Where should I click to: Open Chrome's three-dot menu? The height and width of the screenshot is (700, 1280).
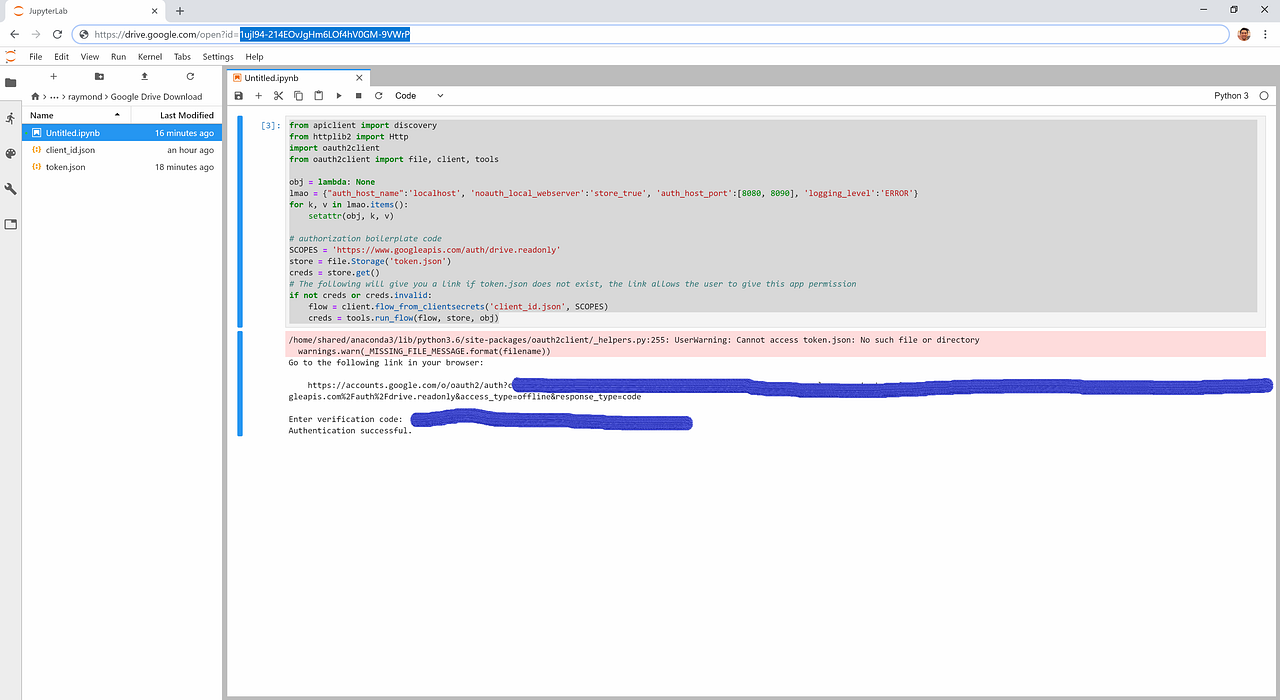pyautogui.click(x=1267, y=33)
